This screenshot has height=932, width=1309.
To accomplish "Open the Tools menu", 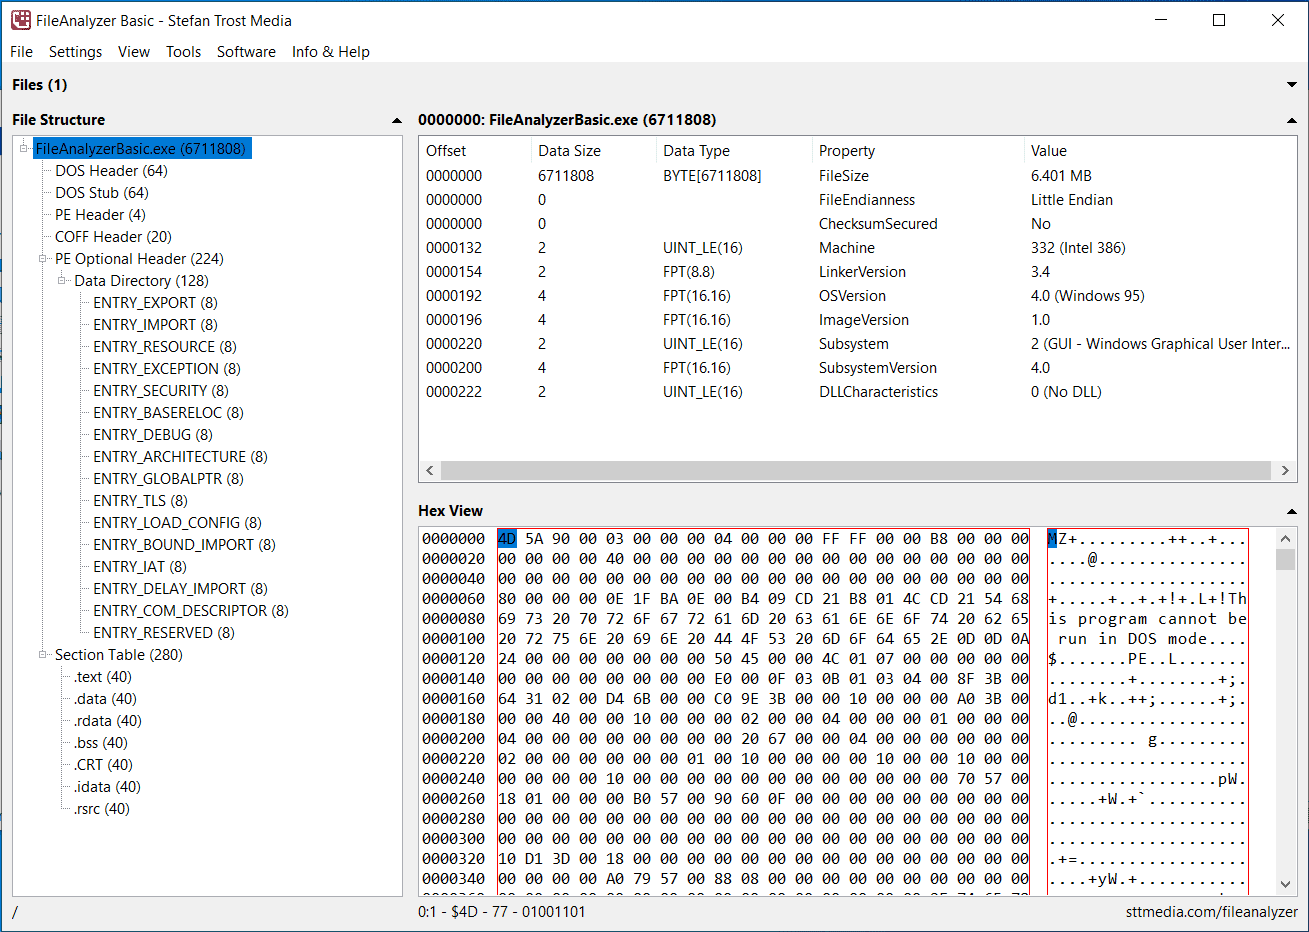I will point(183,52).
